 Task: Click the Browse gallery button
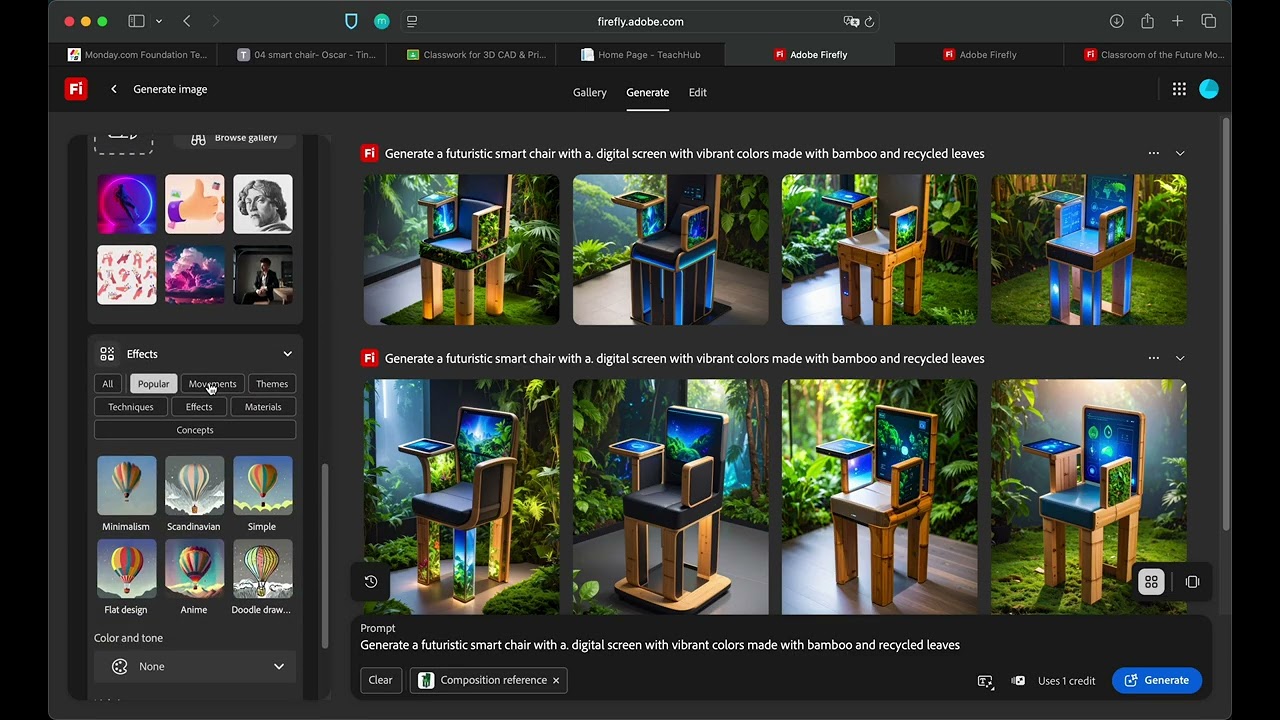[x=234, y=138]
